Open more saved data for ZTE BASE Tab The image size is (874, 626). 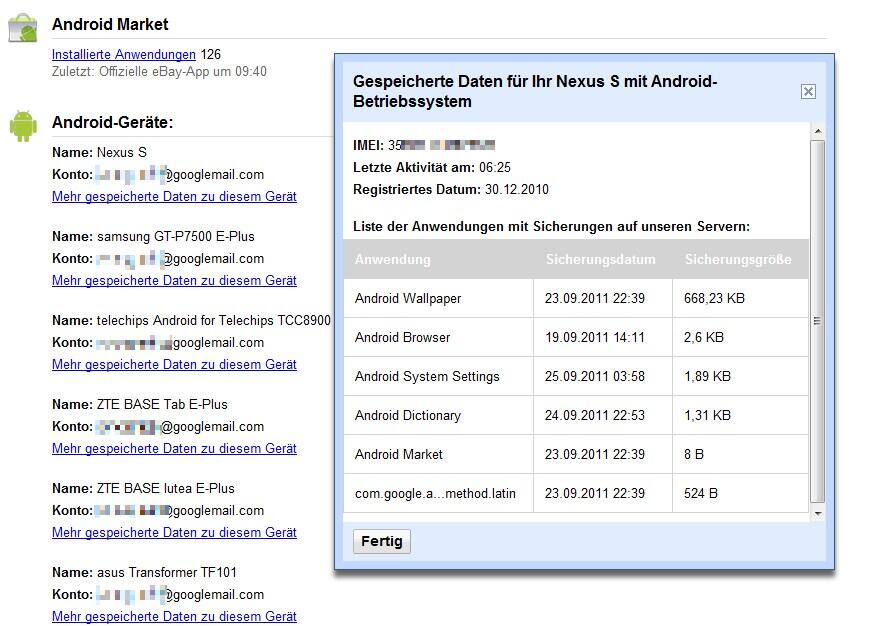[174, 449]
